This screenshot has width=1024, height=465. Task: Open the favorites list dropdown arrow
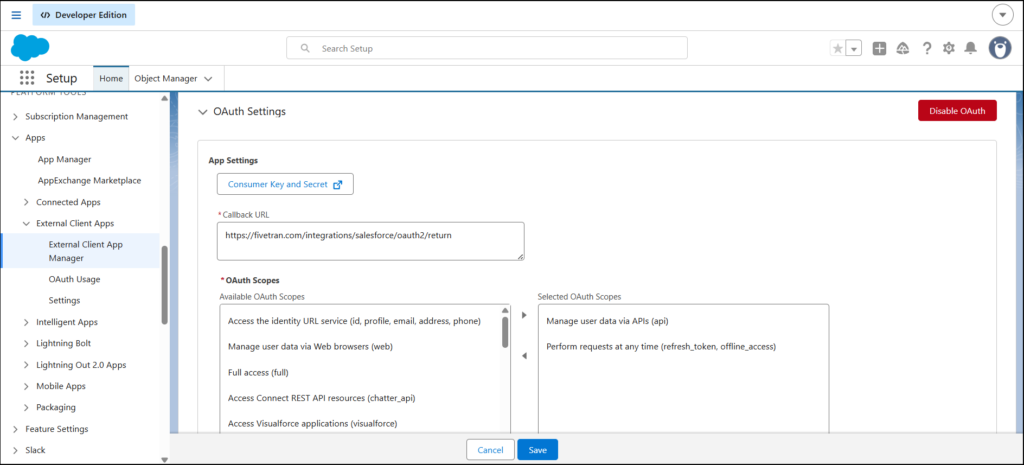[x=854, y=48]
